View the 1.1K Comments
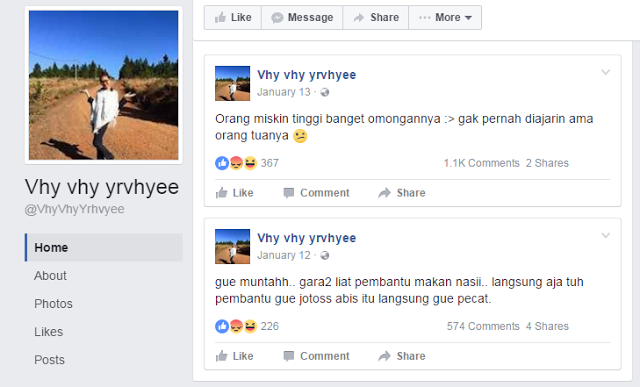640x387 pixels. [x=482, y=163]
